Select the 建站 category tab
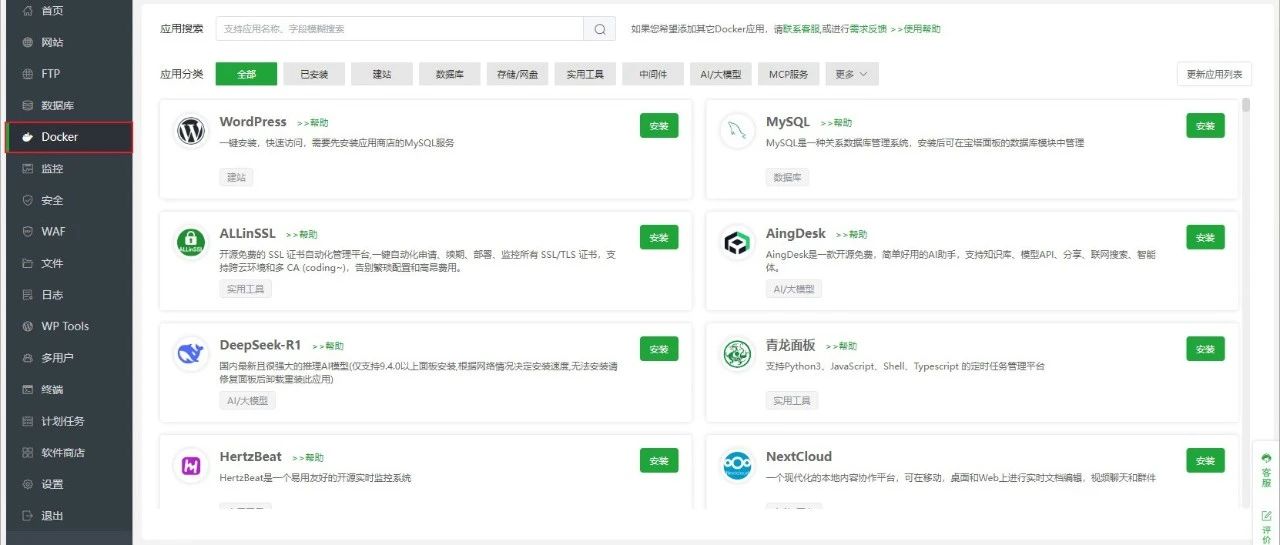The image size is (1280, 545). (x=381, y=73)
